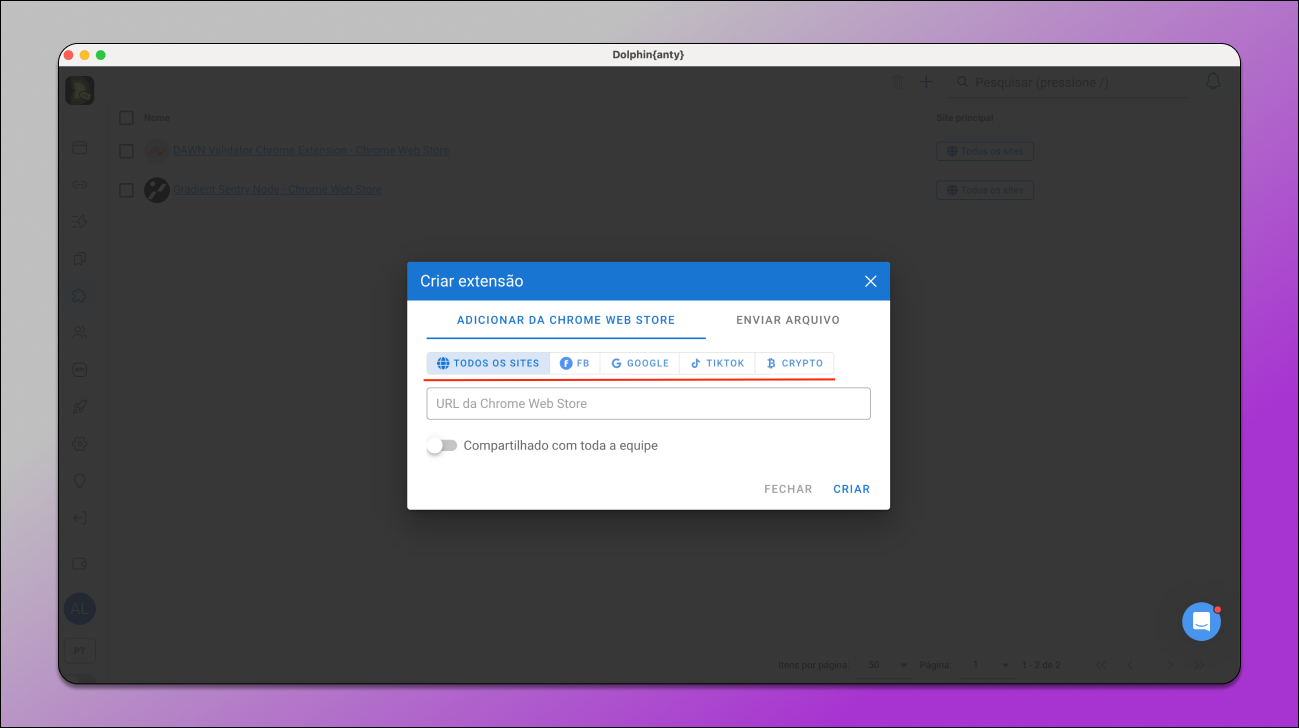Check the DAWN Validator row checkbox
Viewport: 1299px width, 728px height.
coord(126,151)
